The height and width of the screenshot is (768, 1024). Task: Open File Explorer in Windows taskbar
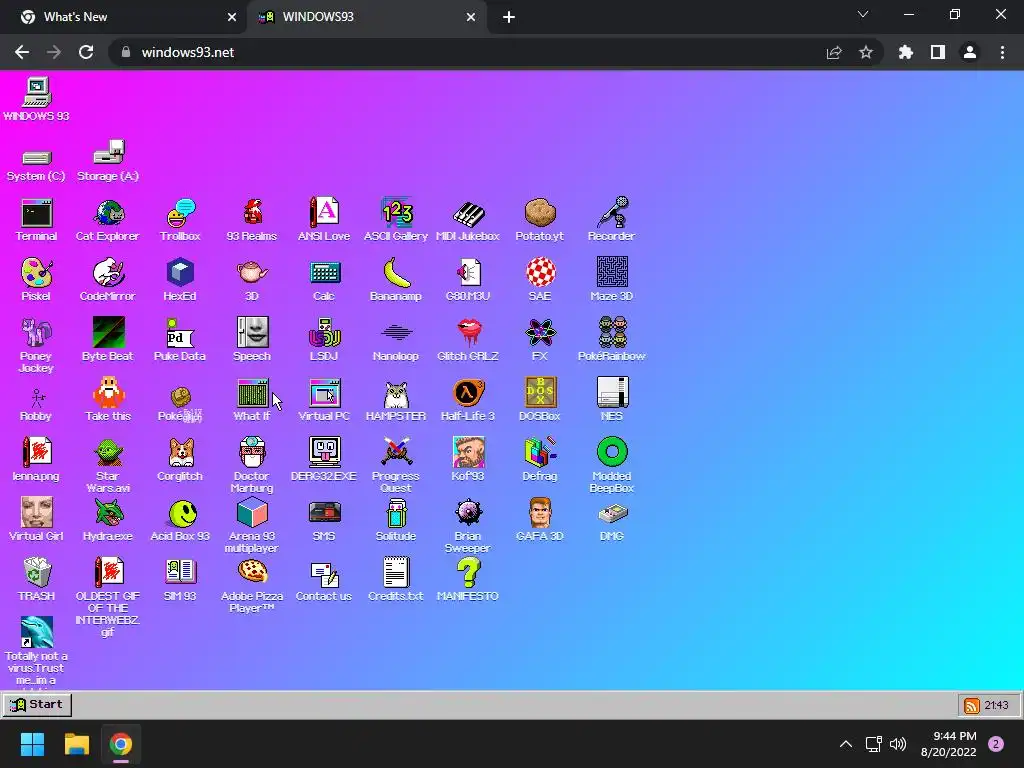coord(76,744)
